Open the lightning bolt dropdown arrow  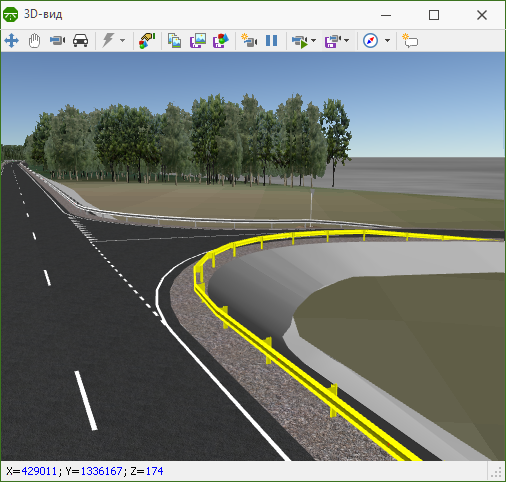point(123,41)
